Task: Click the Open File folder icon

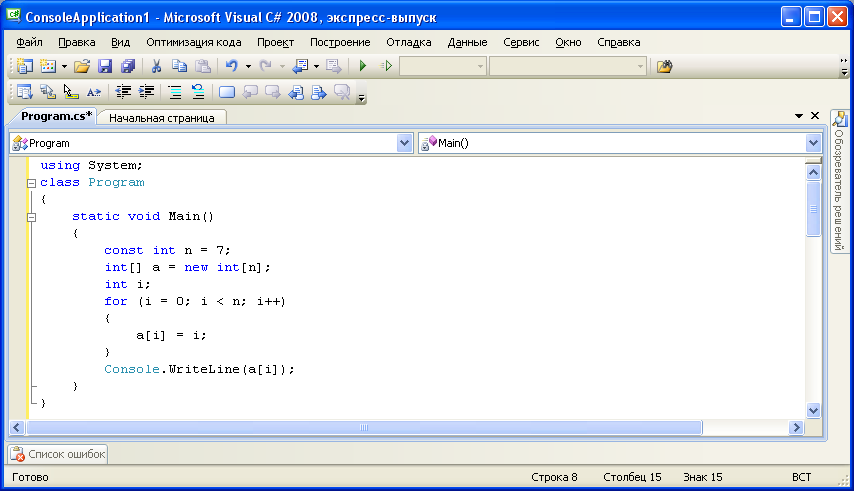Action: pos(82,66)
